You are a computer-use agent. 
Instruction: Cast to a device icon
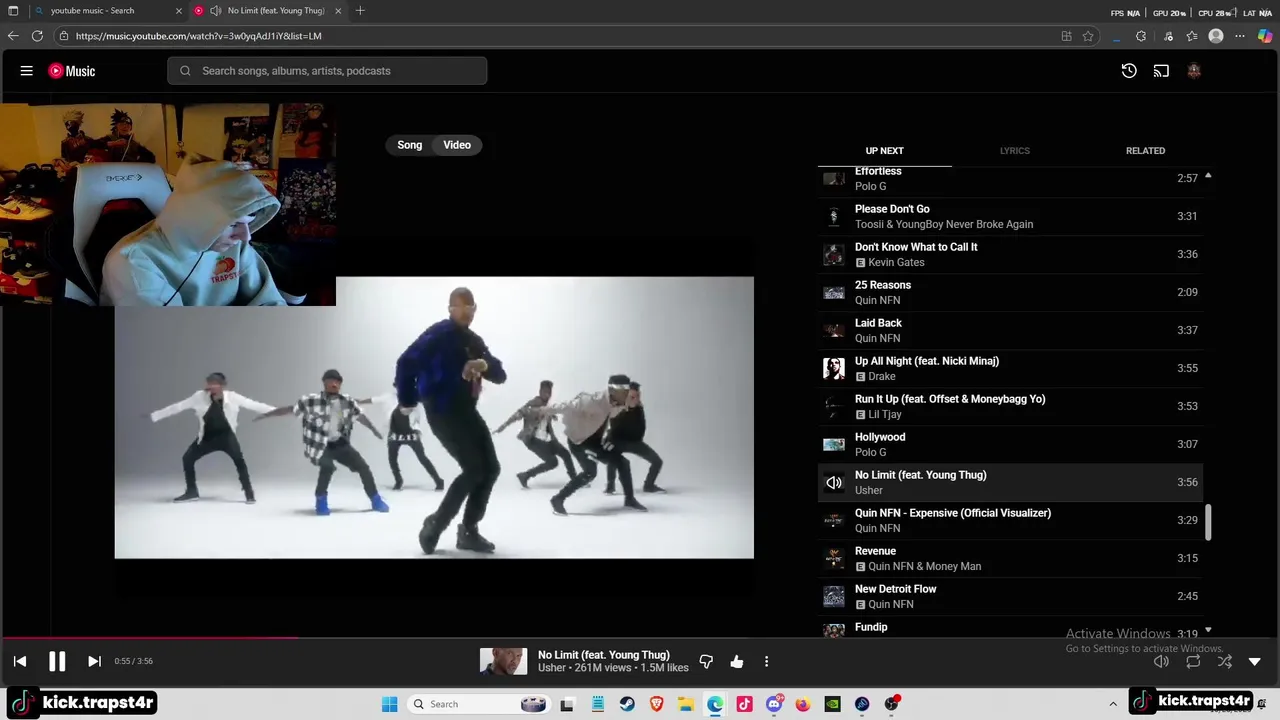coord(1161,71)
